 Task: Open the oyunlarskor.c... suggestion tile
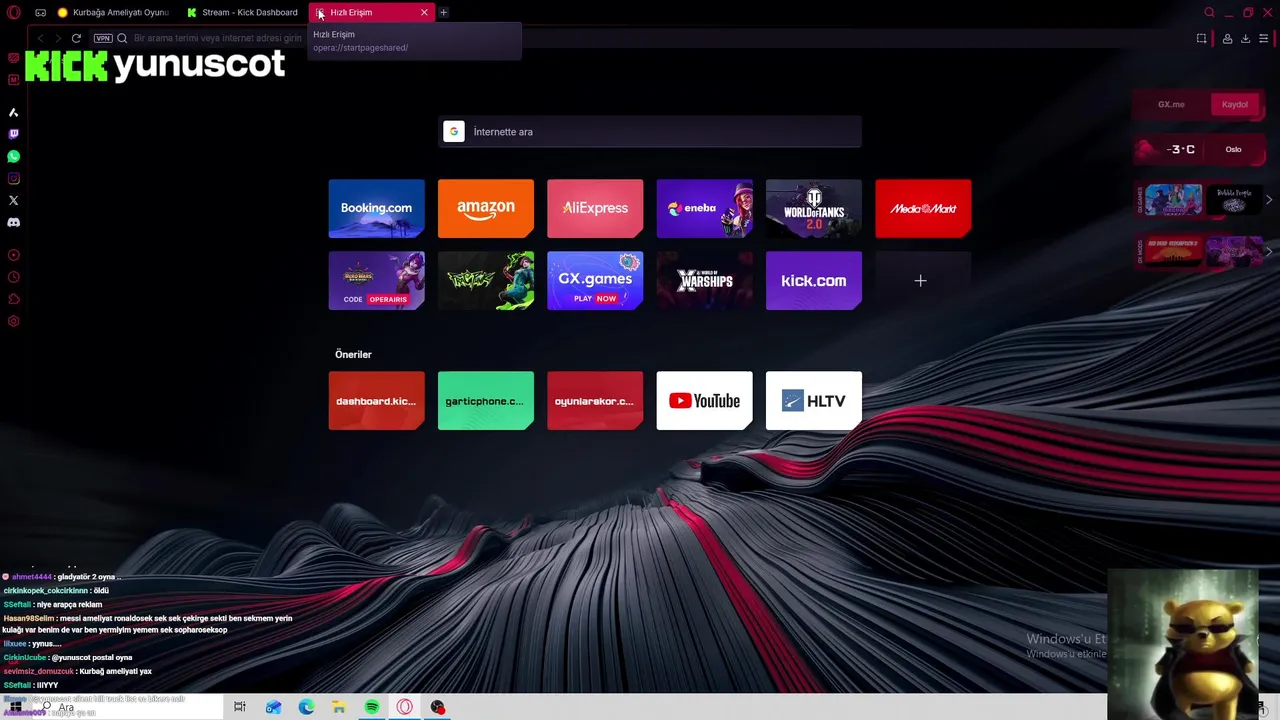595,401
